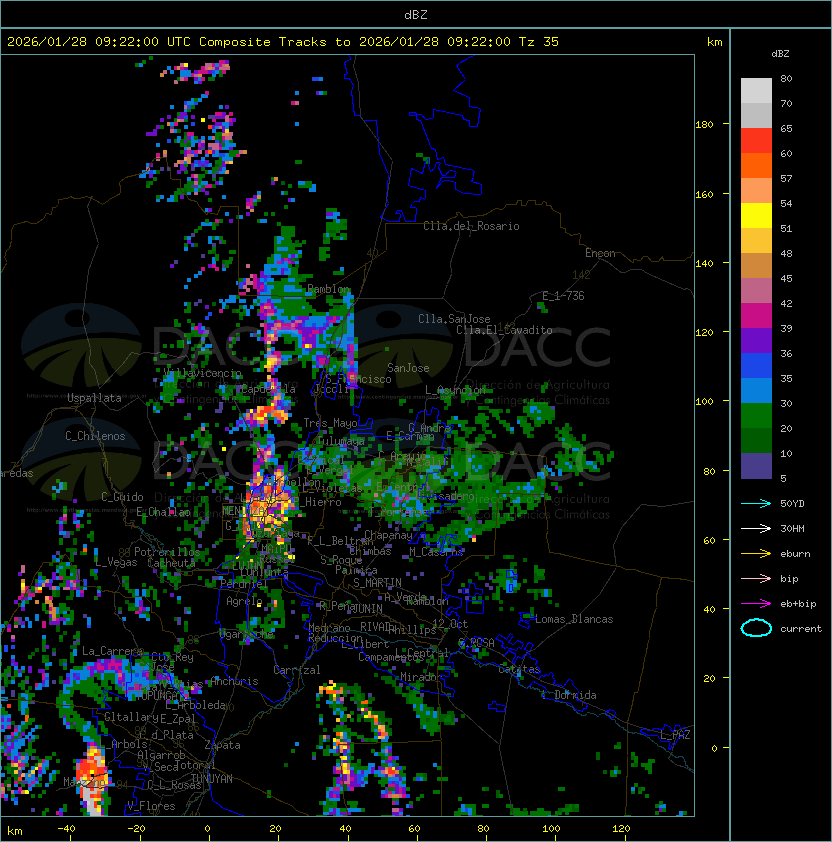Click the 50YD legend label

pyautogui.click(x=792, y=503)
